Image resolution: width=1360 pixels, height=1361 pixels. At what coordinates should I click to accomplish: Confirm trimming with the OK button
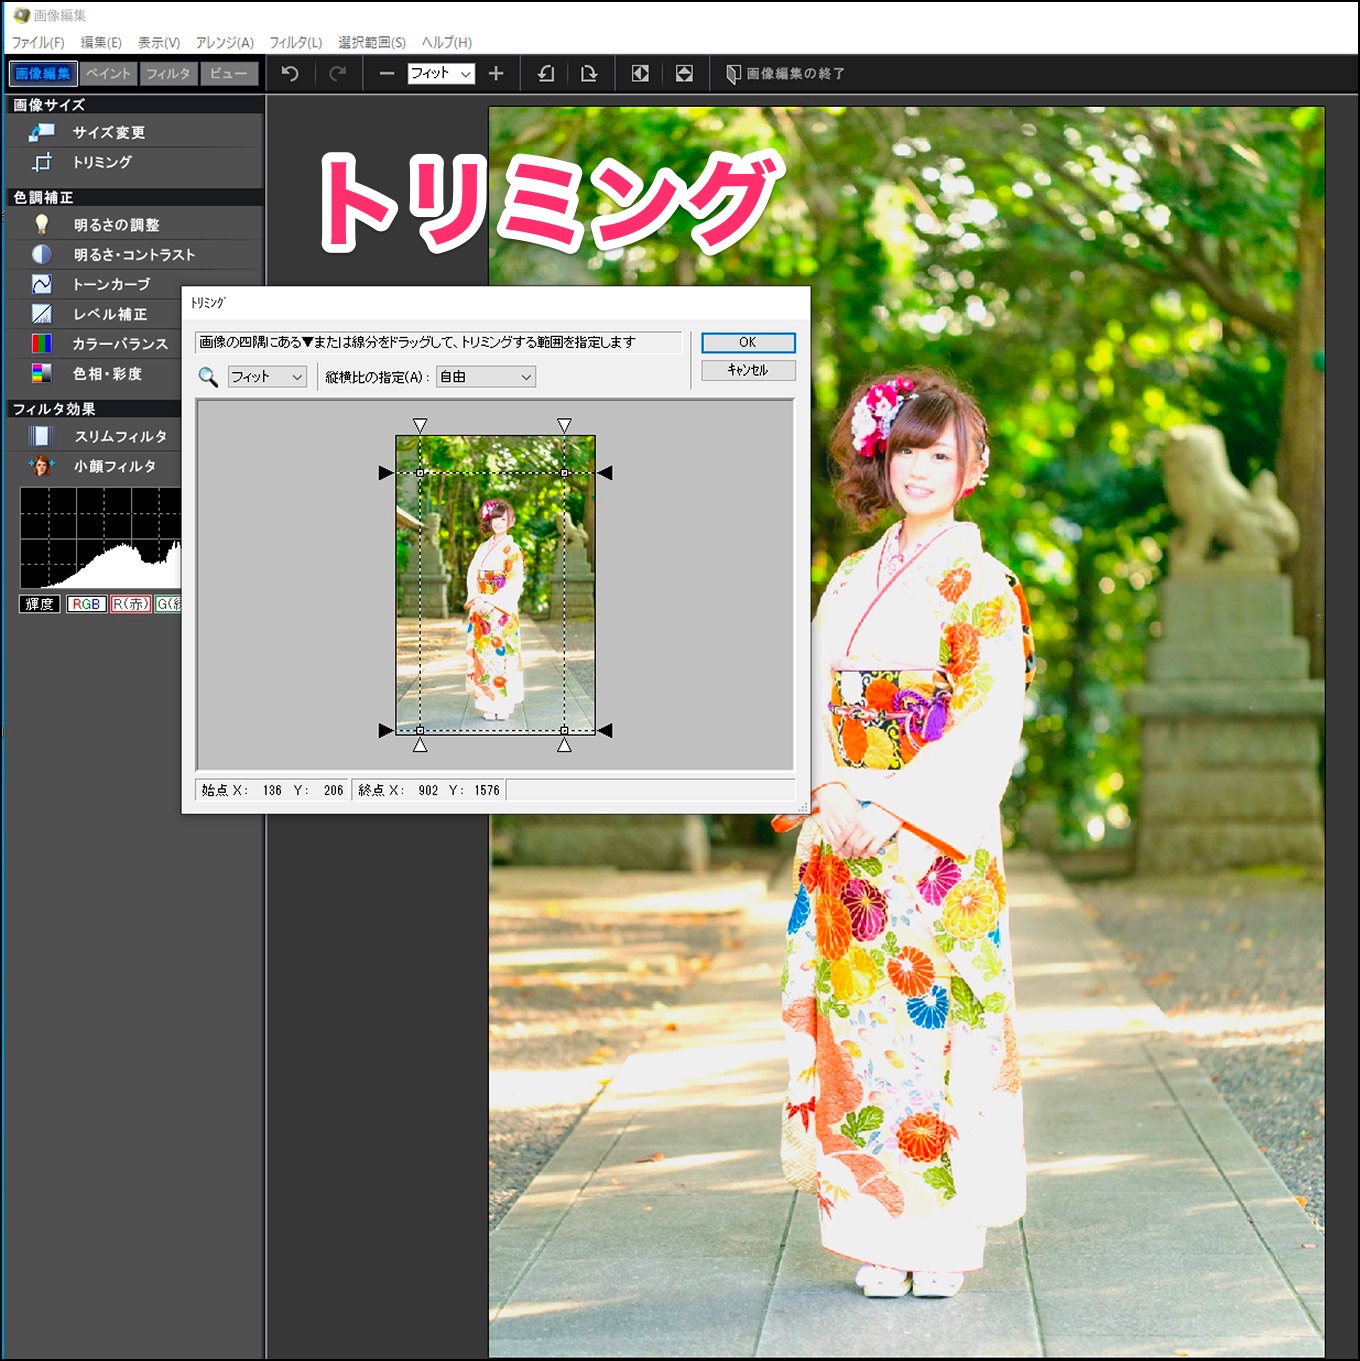(748, 342)
